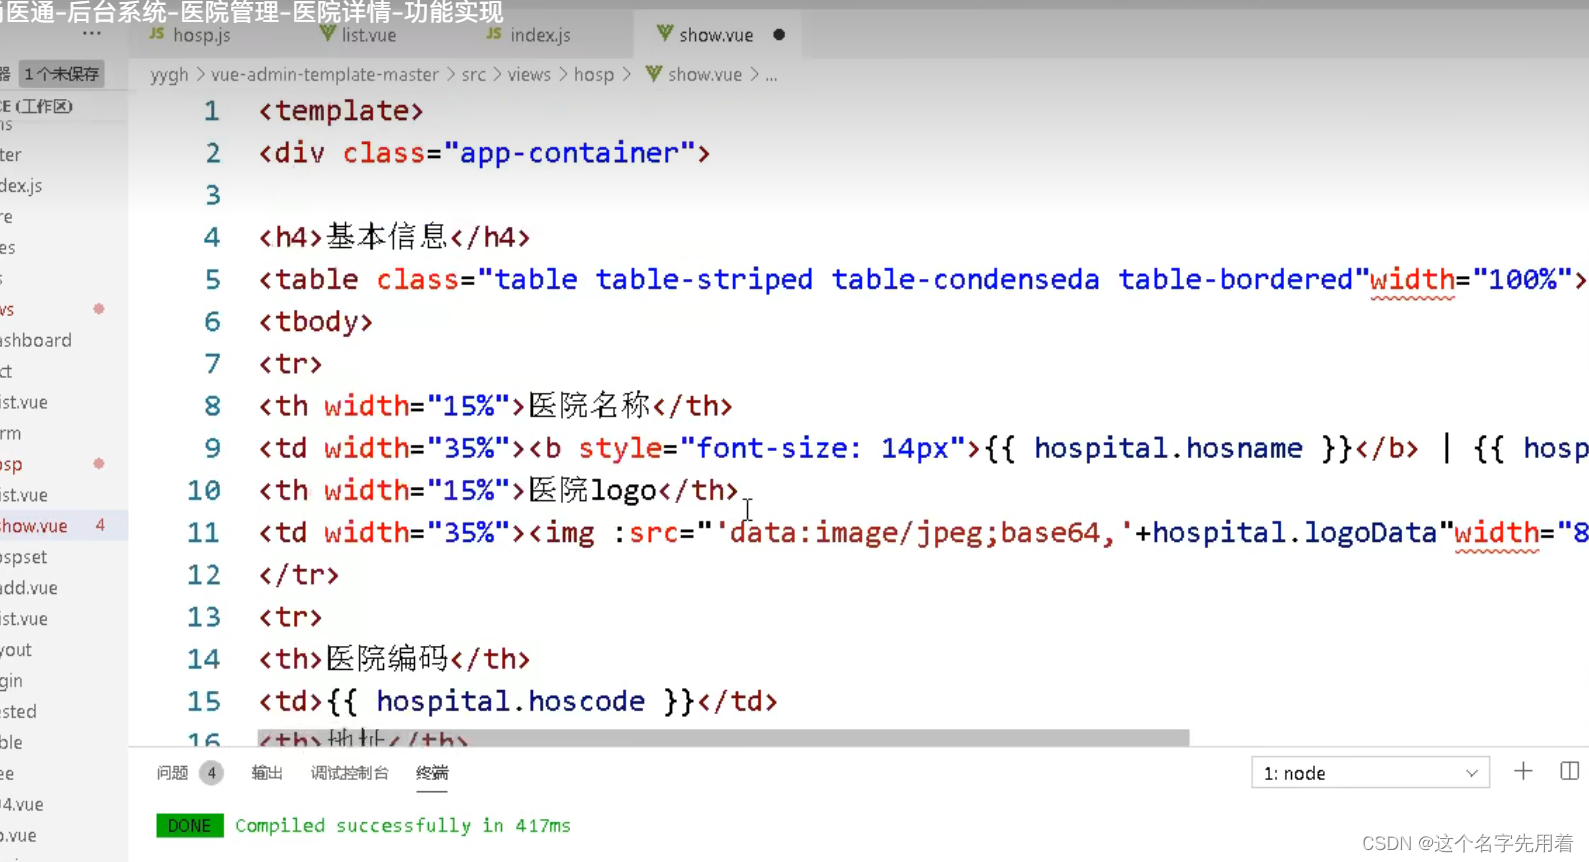The width and height of the screenshot is (1589, 862).
Task: Click vue-admin-template-master in breadcrumb
Action: 325,75
